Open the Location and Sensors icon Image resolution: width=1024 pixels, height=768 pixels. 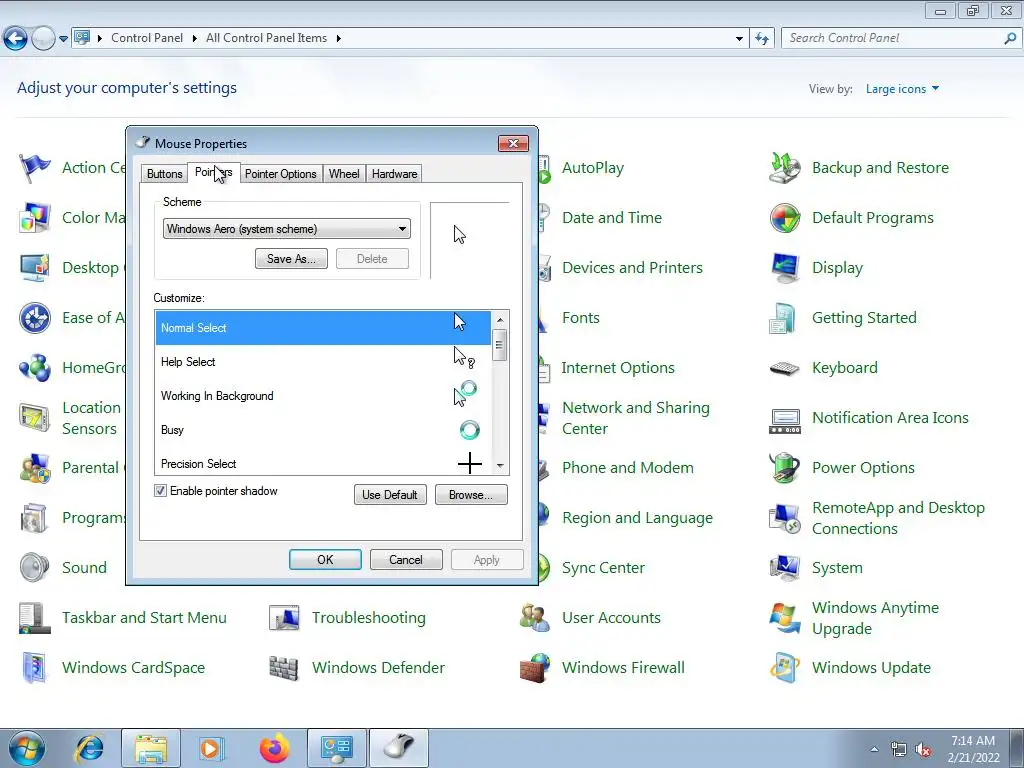pyautogui.click(x=35, y=418)
